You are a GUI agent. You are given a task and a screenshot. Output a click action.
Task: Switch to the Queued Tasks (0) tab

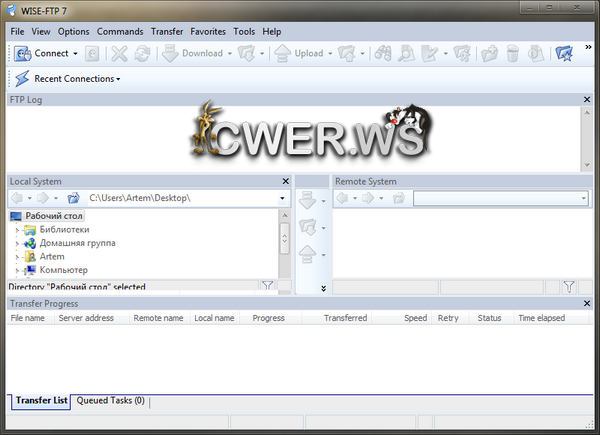click(x=110, y=400)
